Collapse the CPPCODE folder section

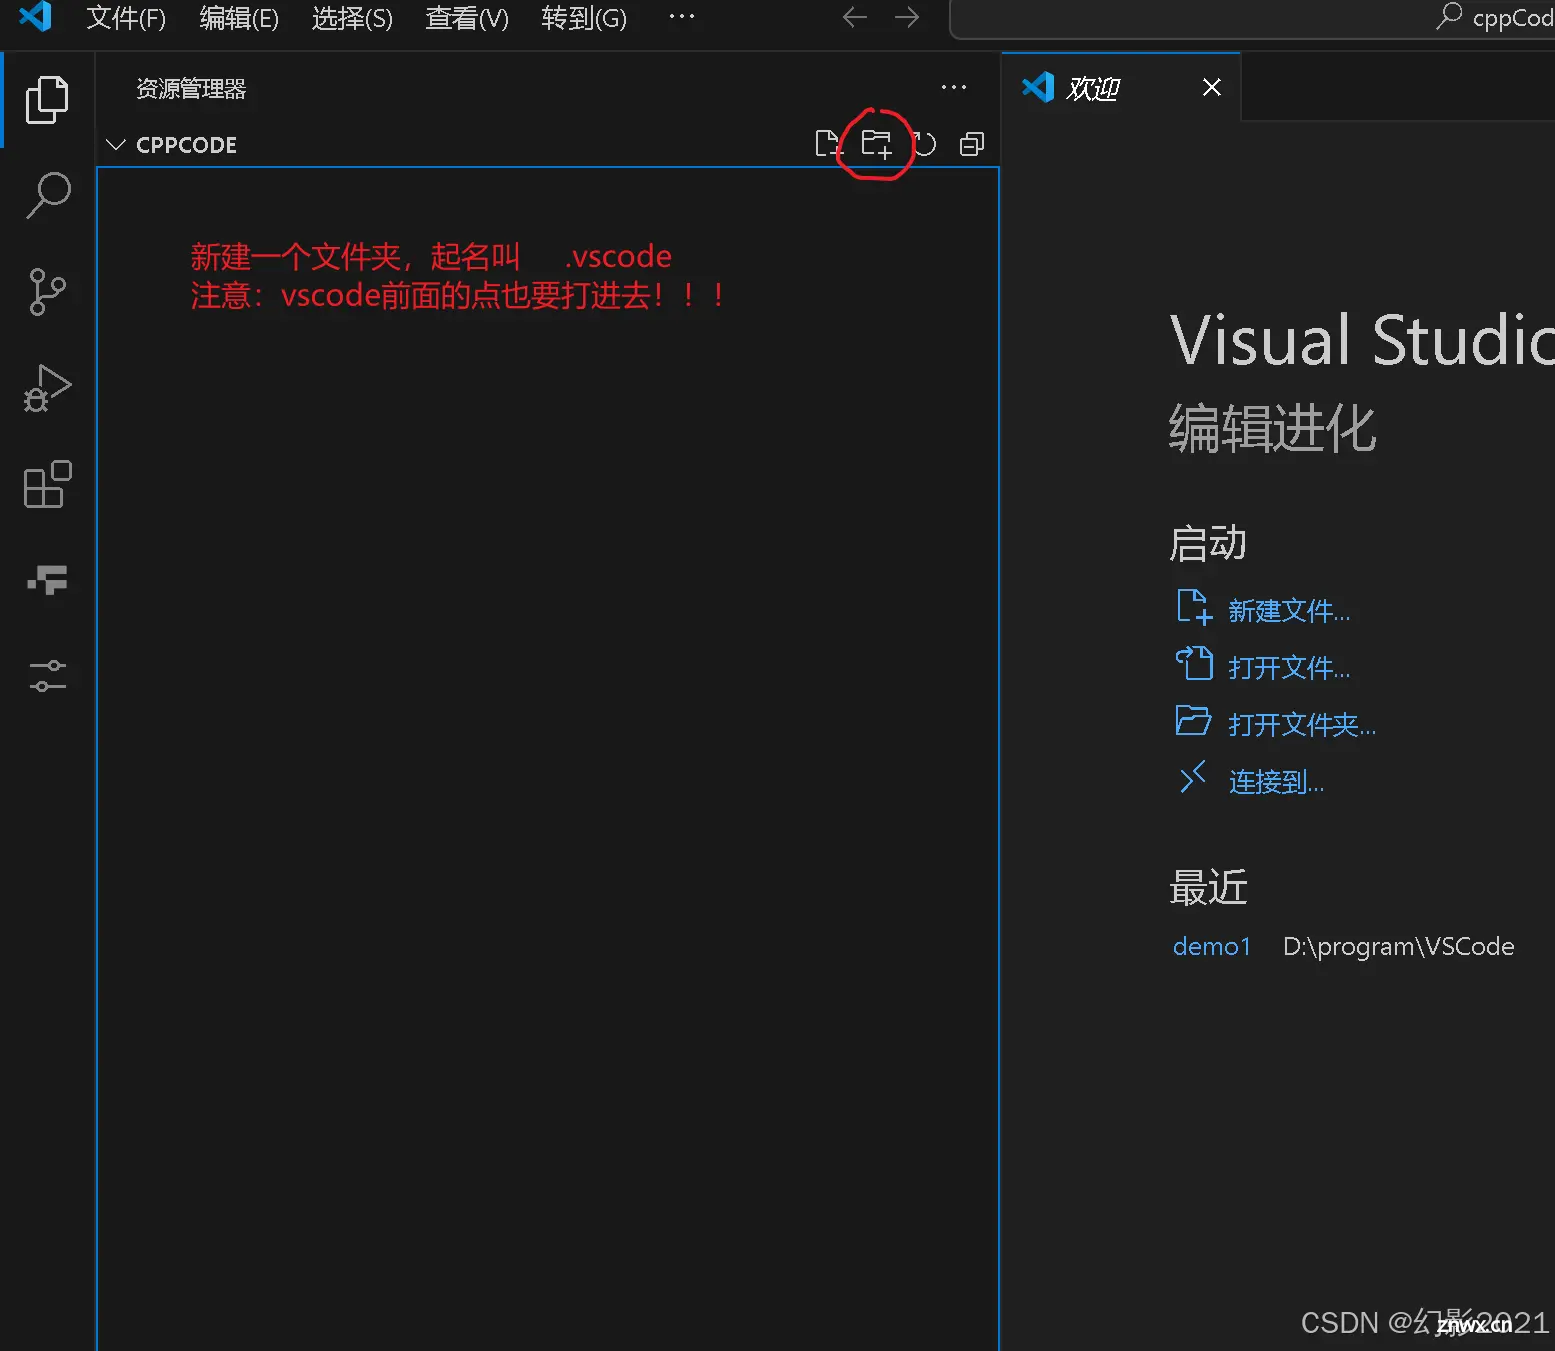(x=116, y=145)
